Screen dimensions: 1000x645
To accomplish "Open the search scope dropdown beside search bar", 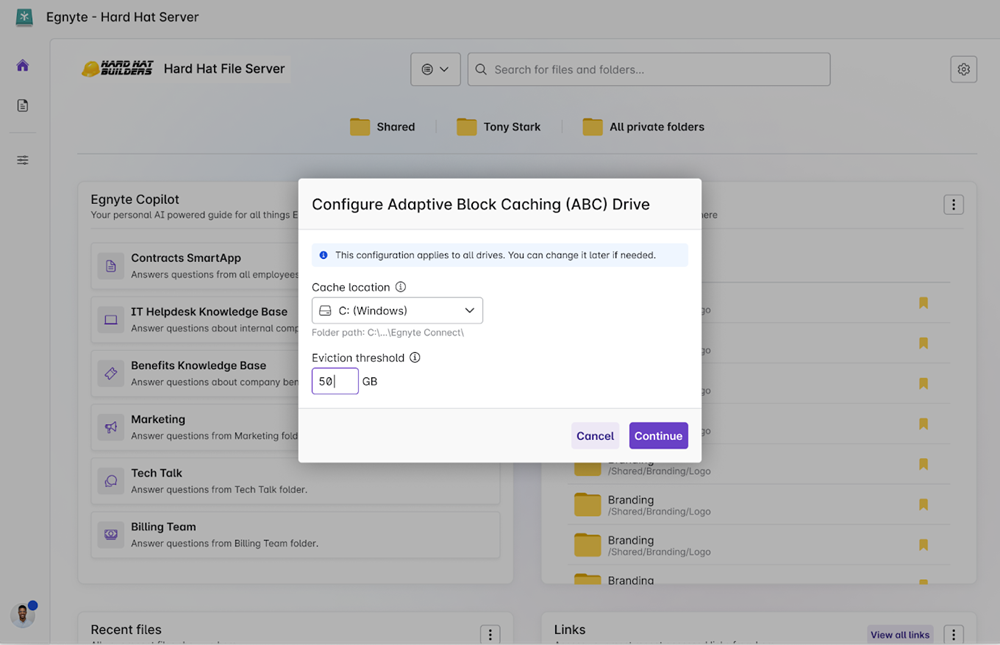I will point(435,69).
